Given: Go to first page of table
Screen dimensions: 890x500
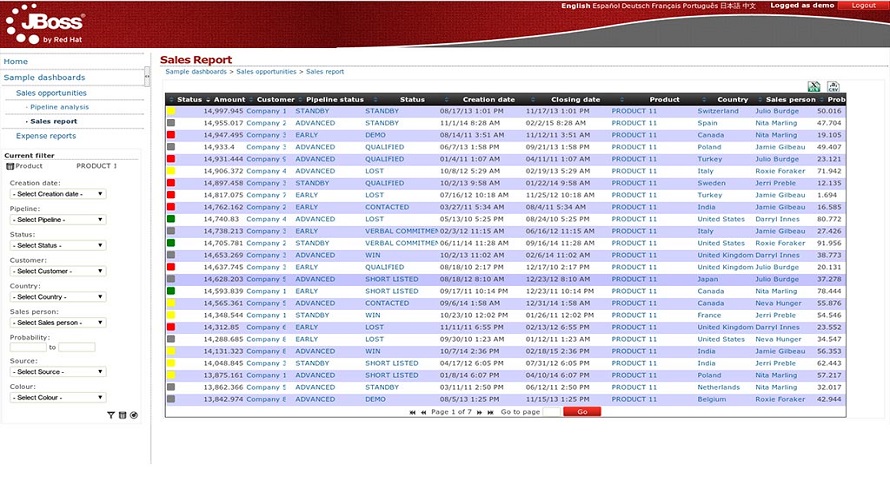Looking at the screenshot, I should coord(413,413).
